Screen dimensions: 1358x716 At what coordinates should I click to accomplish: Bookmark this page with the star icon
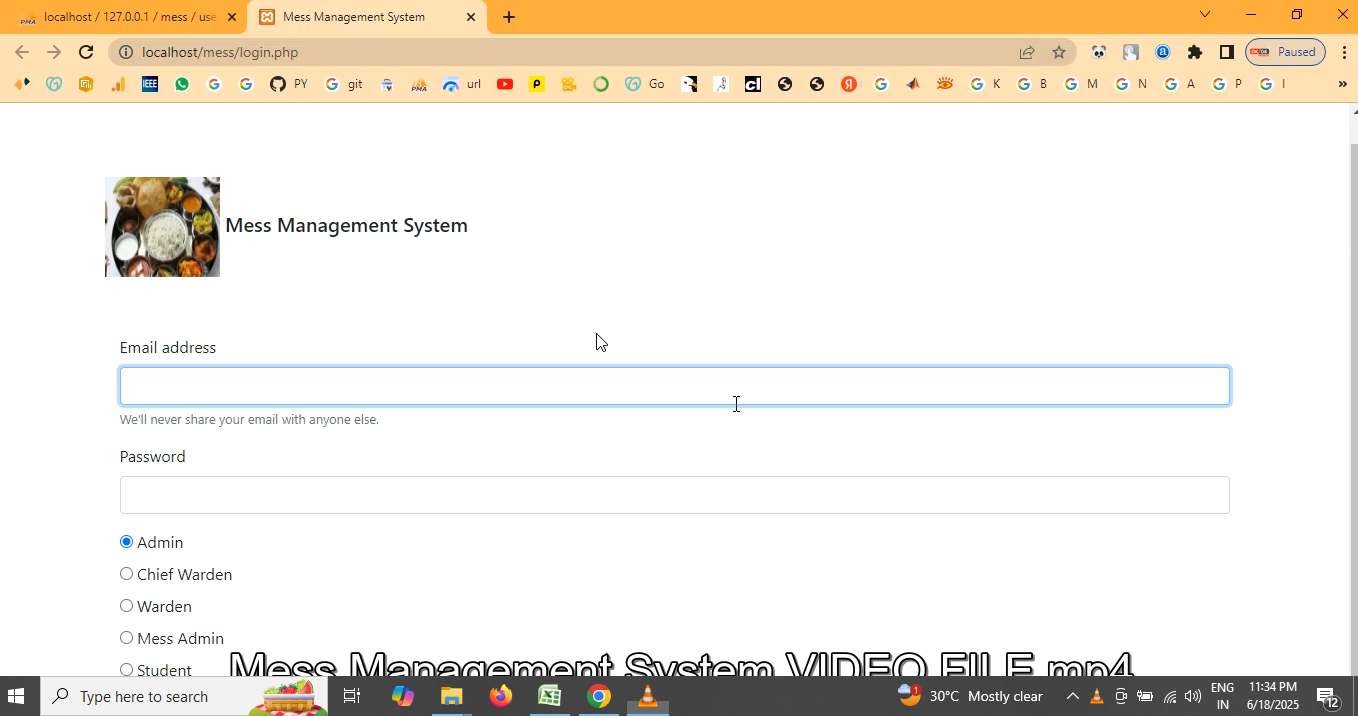(x=1059, y=52)
